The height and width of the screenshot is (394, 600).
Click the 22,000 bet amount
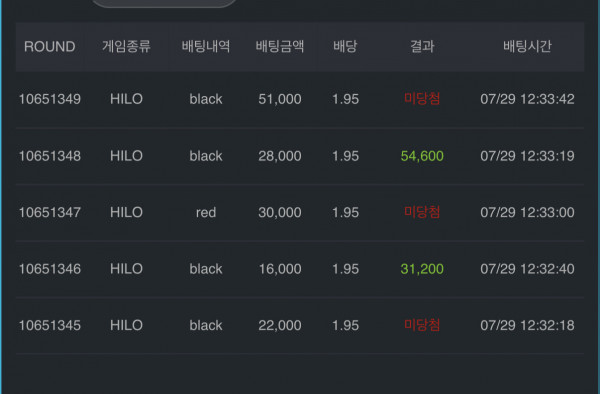coord(280,326)
